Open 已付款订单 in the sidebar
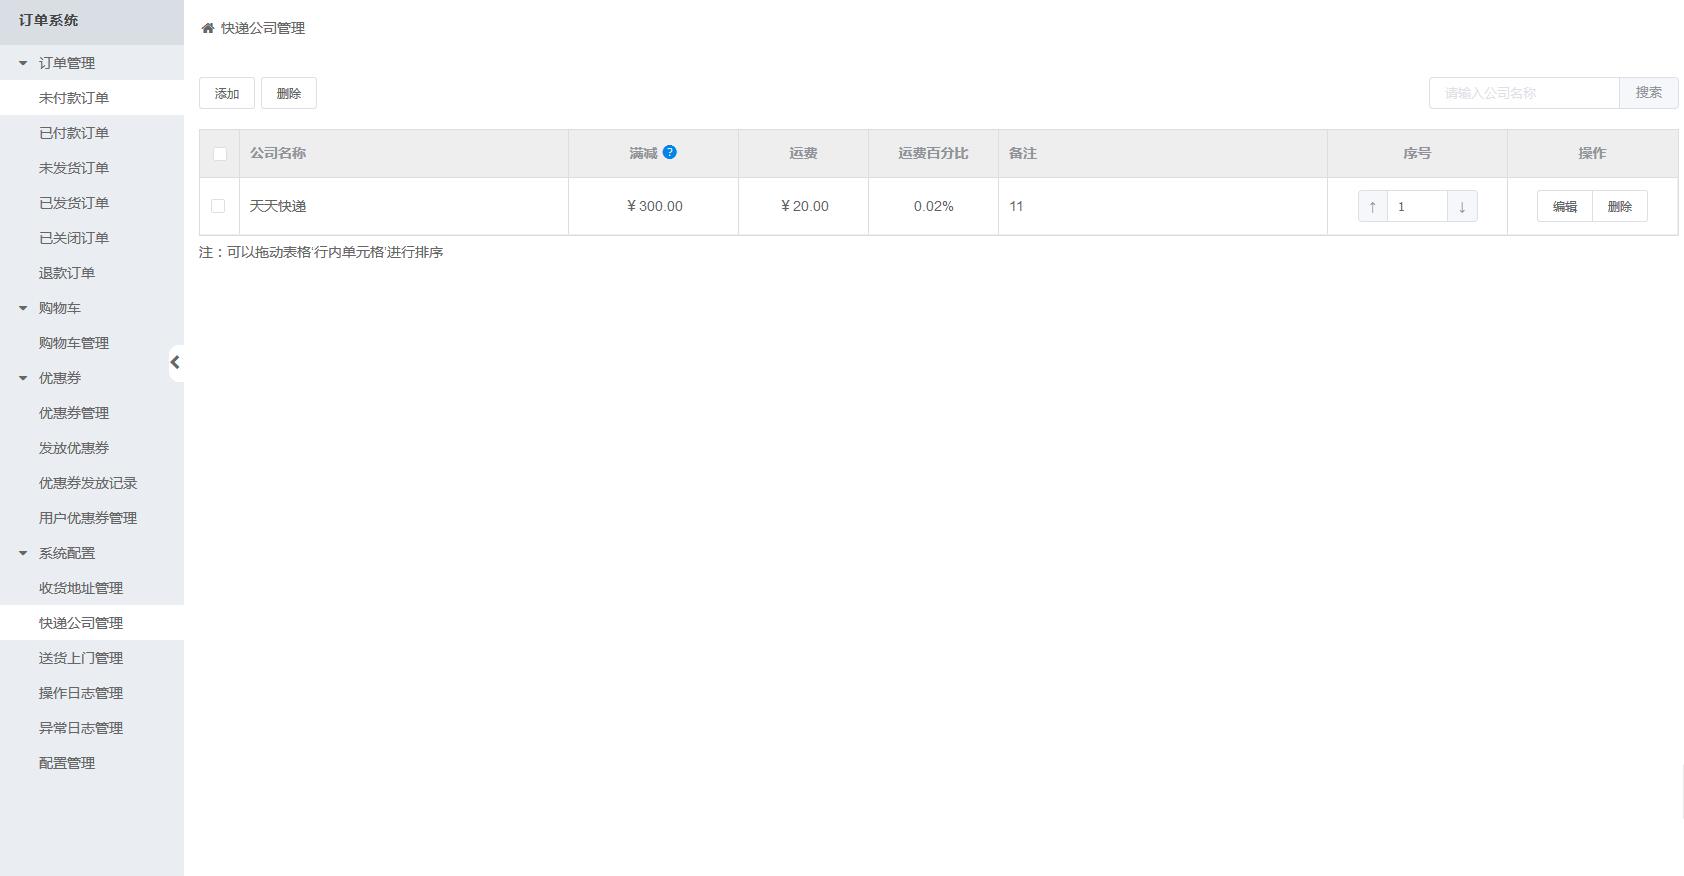The image size is (1684, 876). [92, 133]
